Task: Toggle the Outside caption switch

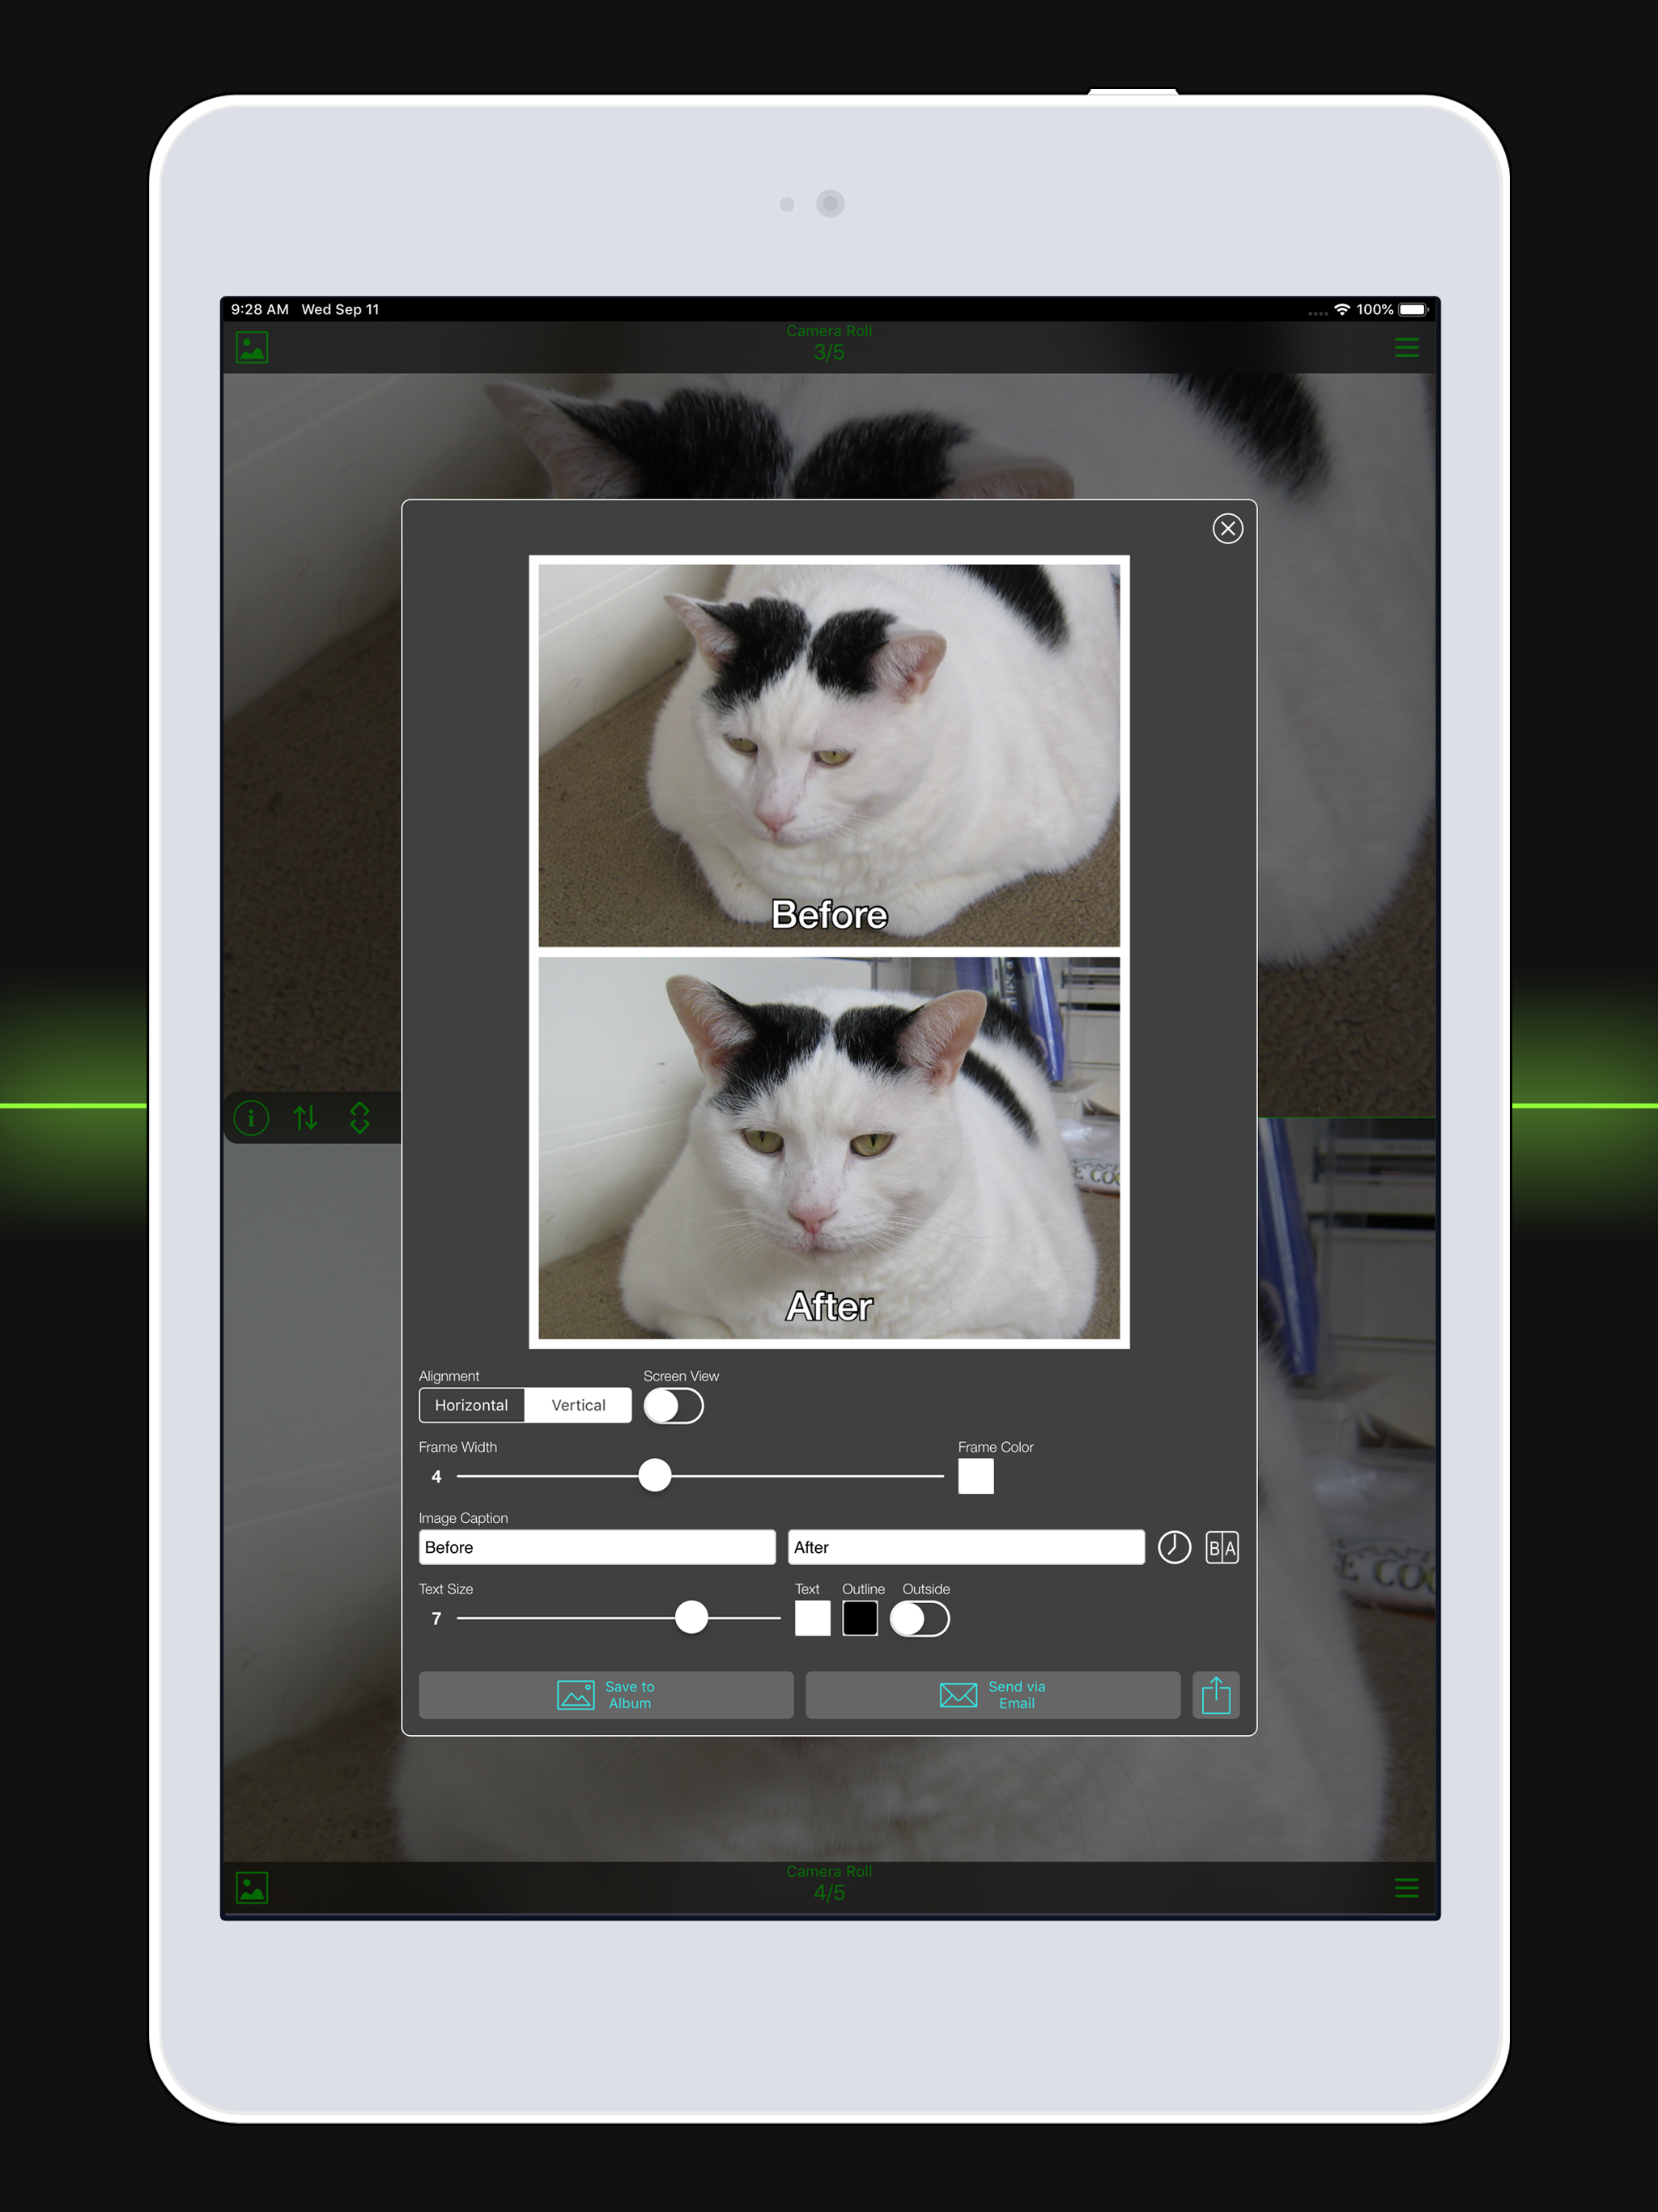Action: coord(919,1618)
